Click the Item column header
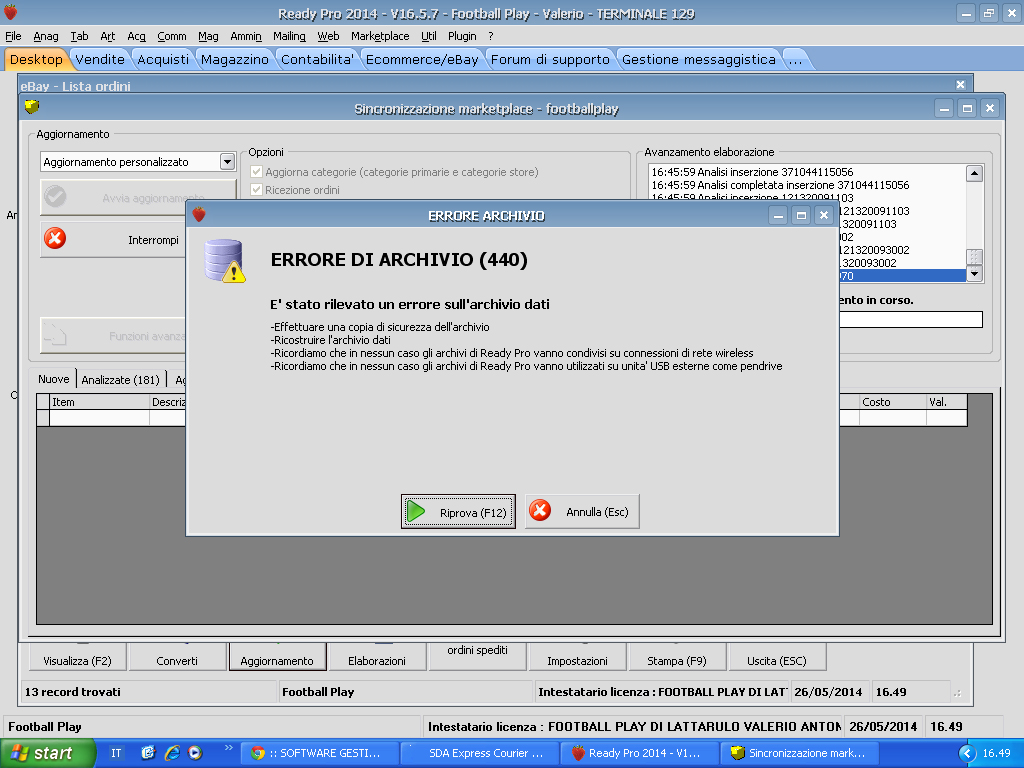This screenshot has height=768, width=1024. tap(99, 402)
